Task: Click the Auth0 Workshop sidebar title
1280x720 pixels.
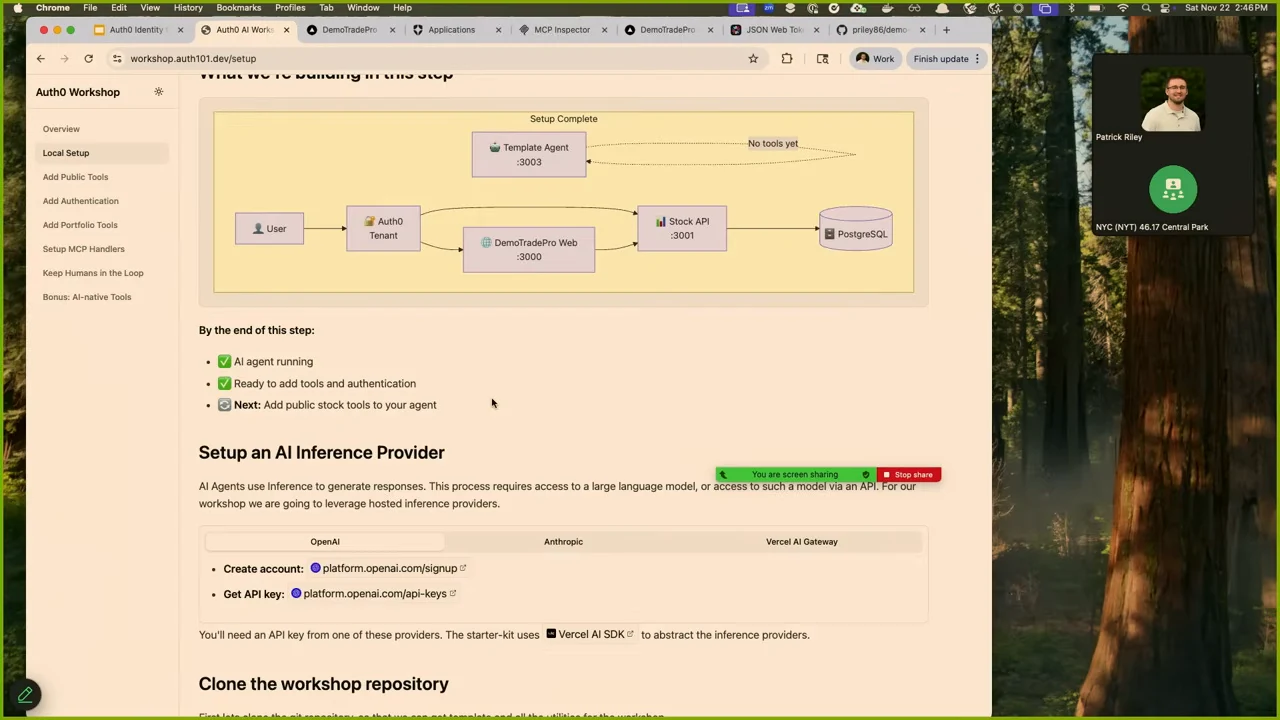Action: 78,92
